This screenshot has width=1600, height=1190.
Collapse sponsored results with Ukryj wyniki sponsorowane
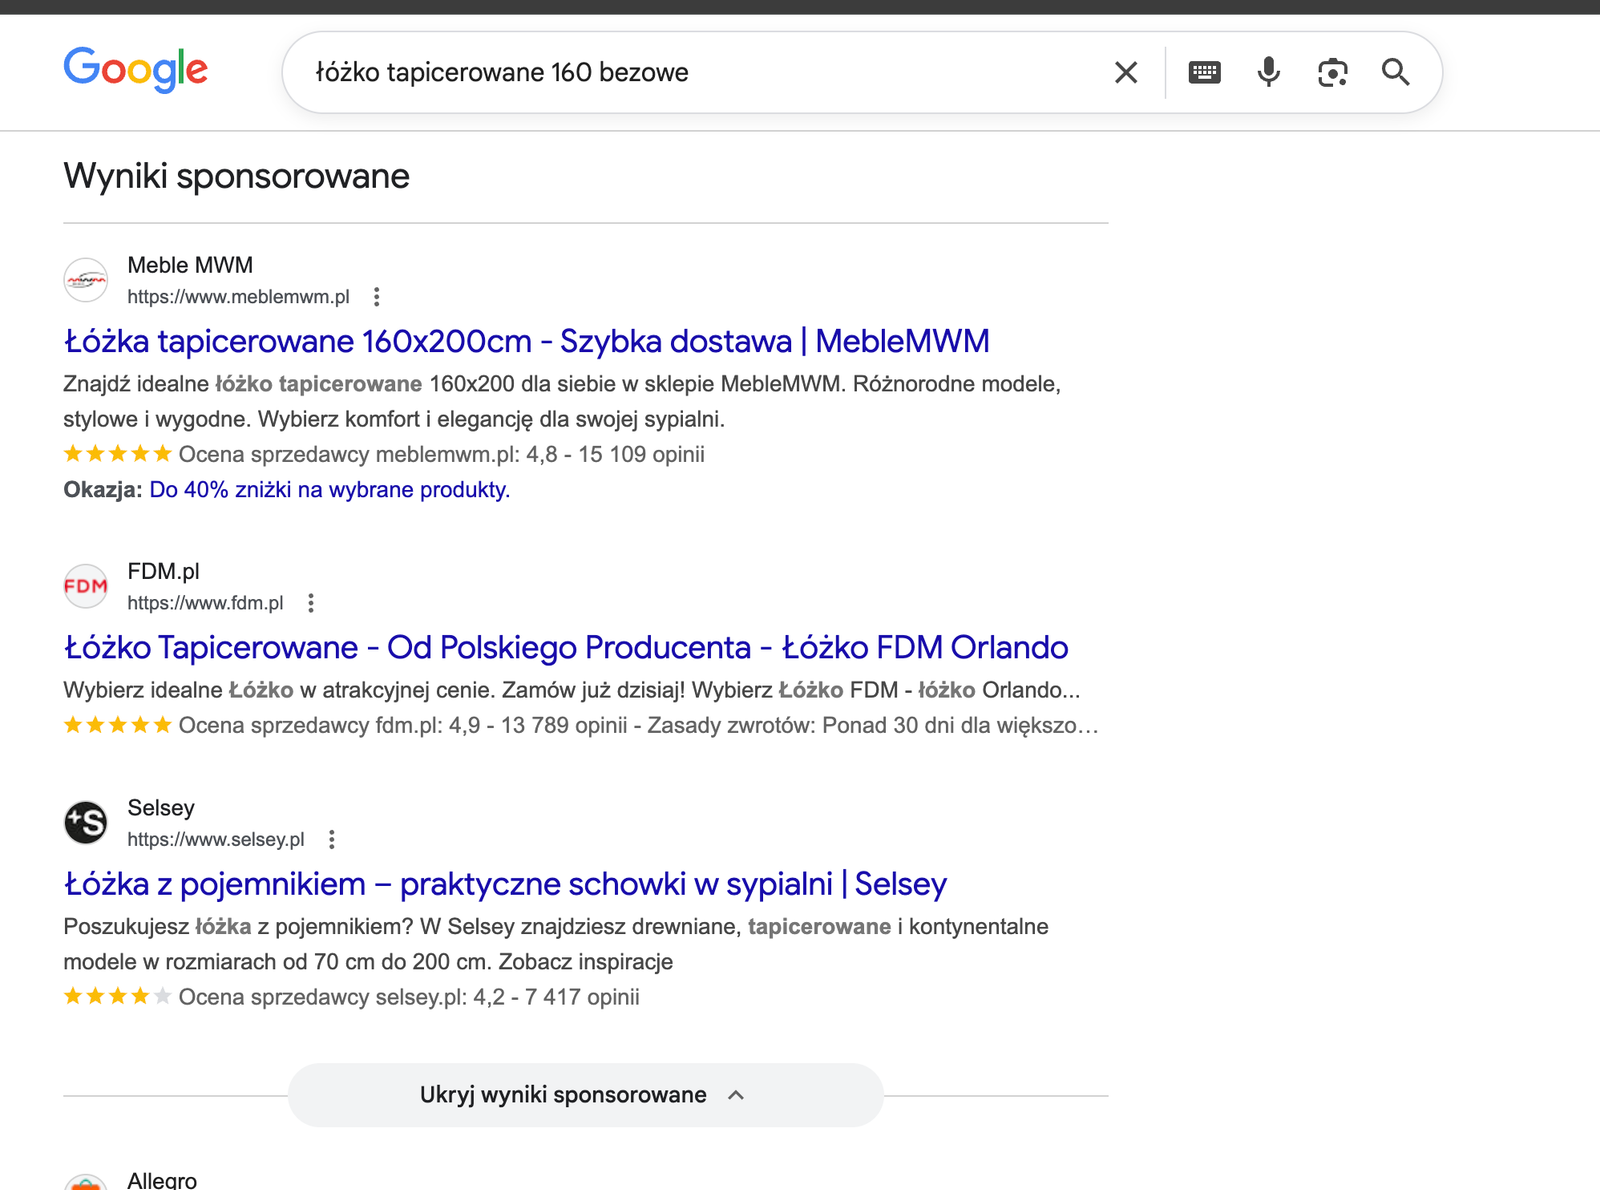click(x=585, y=1095)
